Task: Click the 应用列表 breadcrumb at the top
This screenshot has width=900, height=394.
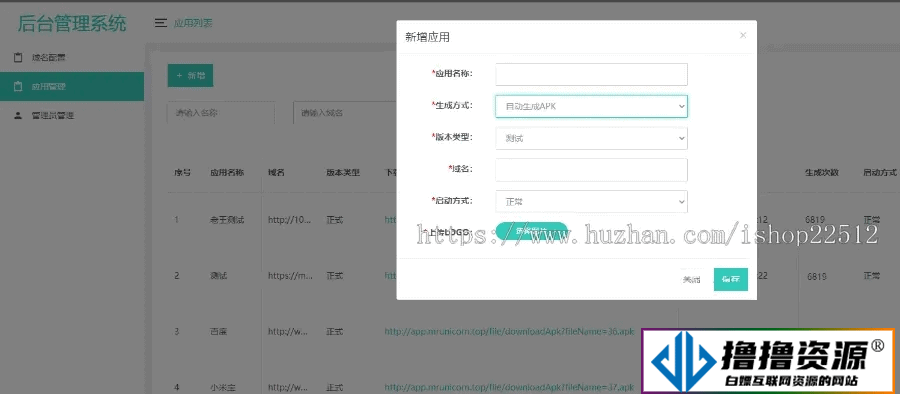Action: 193,24
